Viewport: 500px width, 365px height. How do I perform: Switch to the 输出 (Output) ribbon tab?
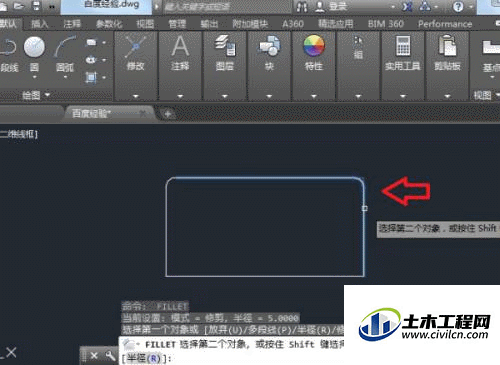209,24
